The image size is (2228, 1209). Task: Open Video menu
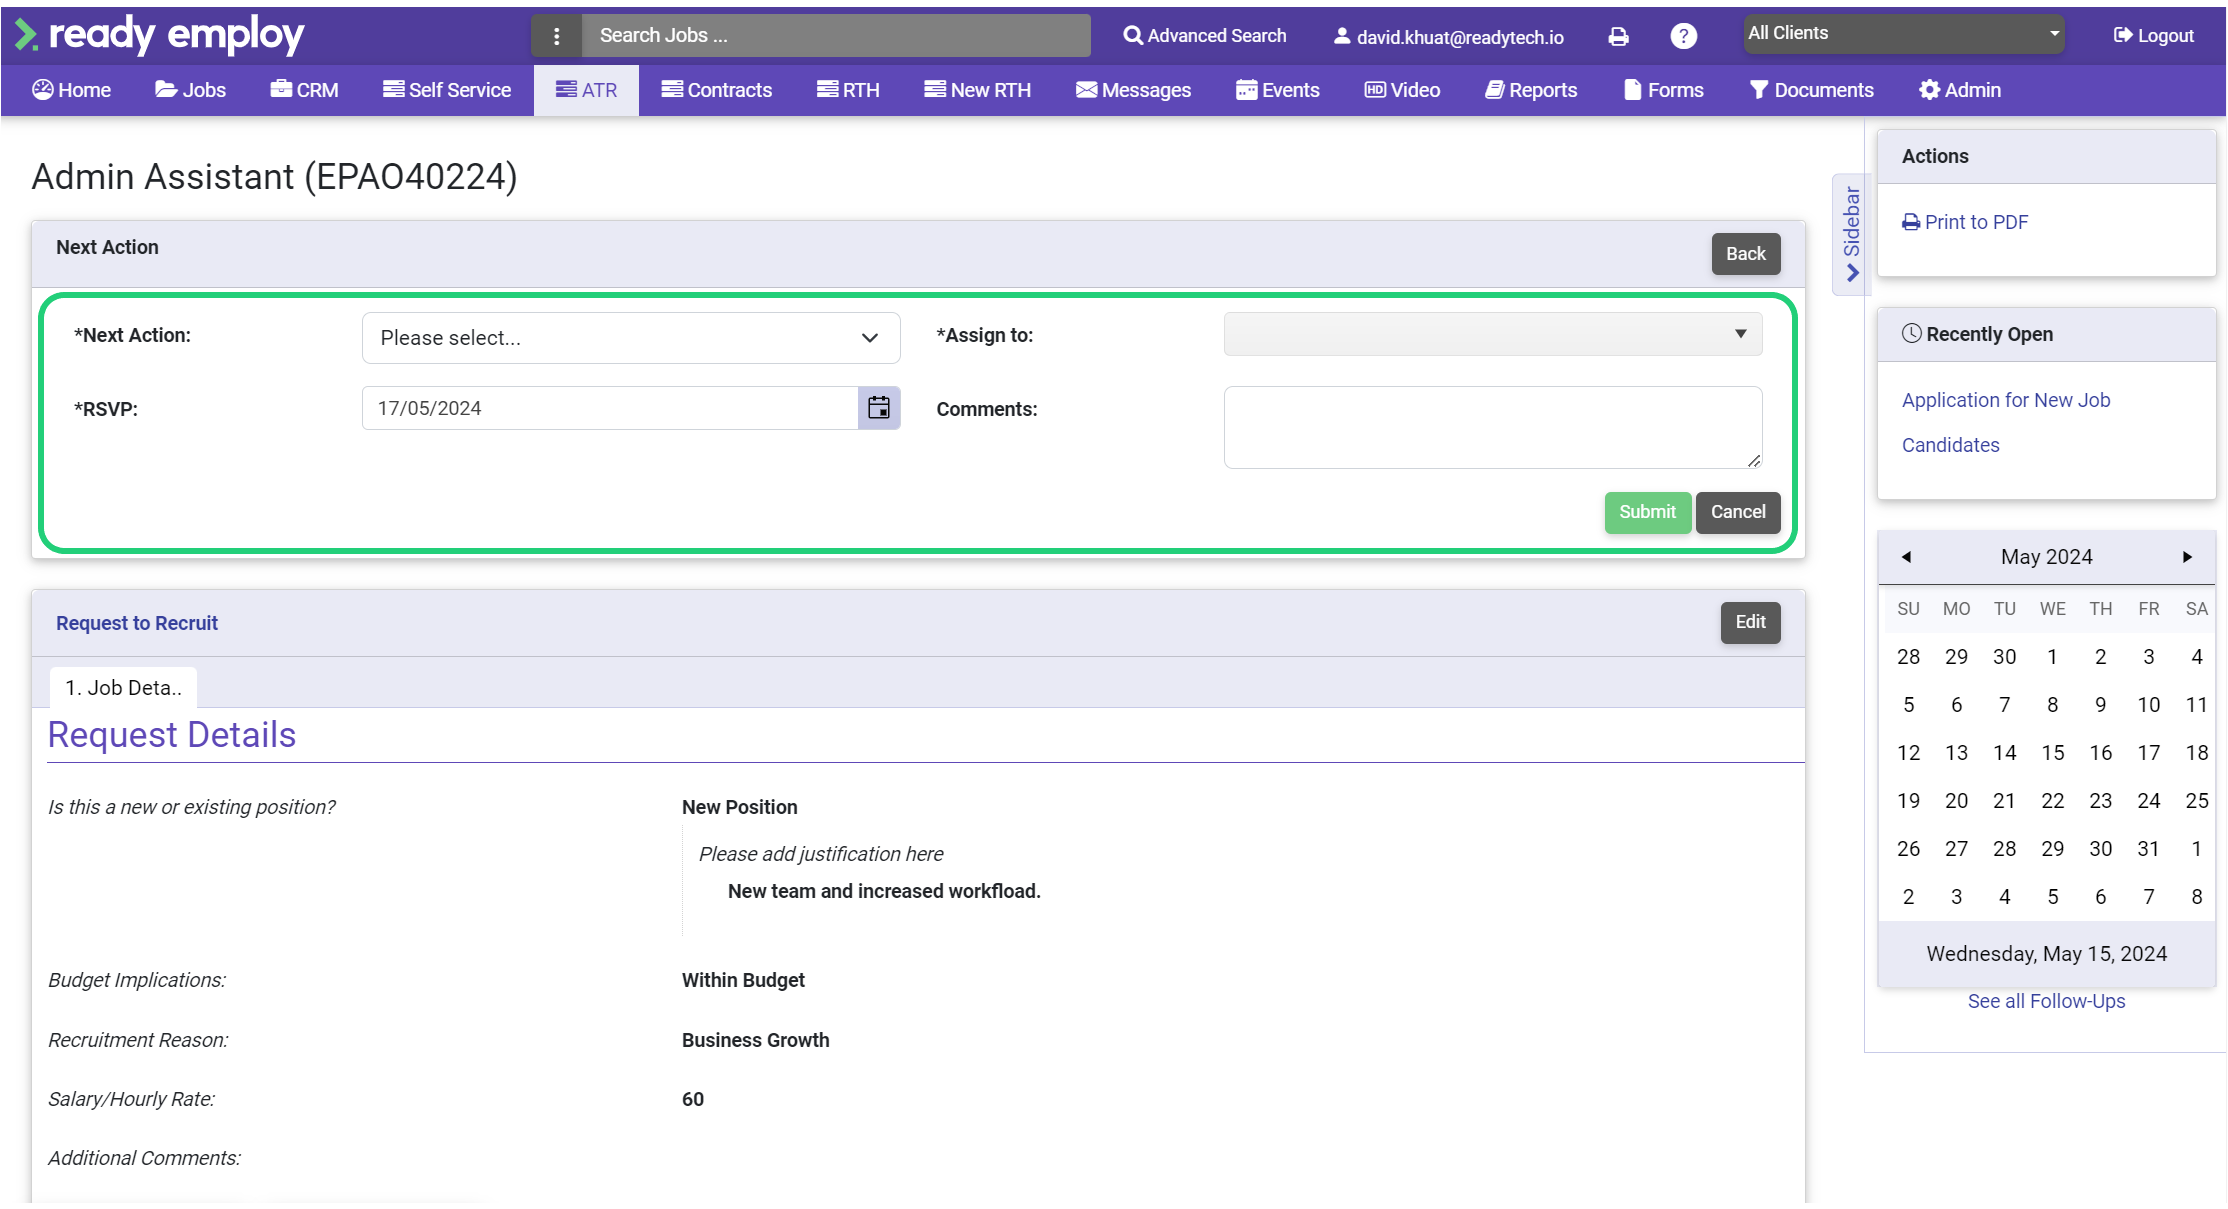pyautogui.click(x=1402, y=90)
